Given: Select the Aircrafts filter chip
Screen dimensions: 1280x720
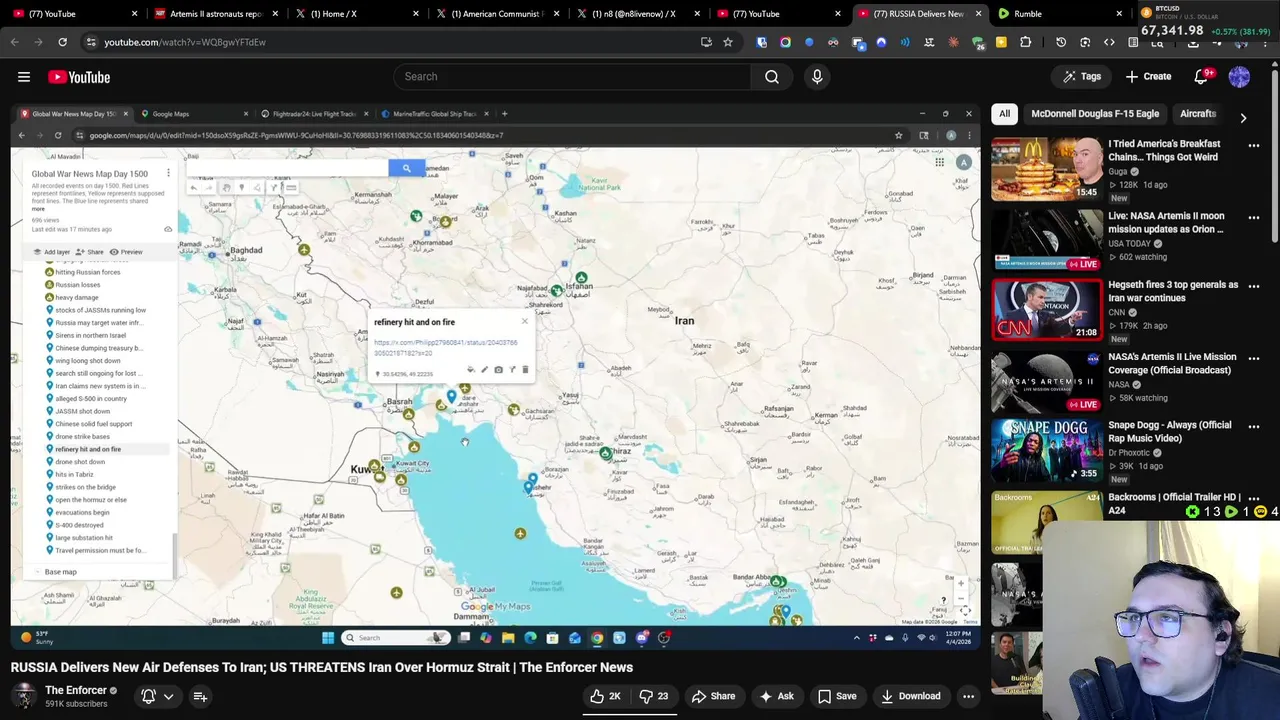Looking at the screenshot, I should 1197,114.
